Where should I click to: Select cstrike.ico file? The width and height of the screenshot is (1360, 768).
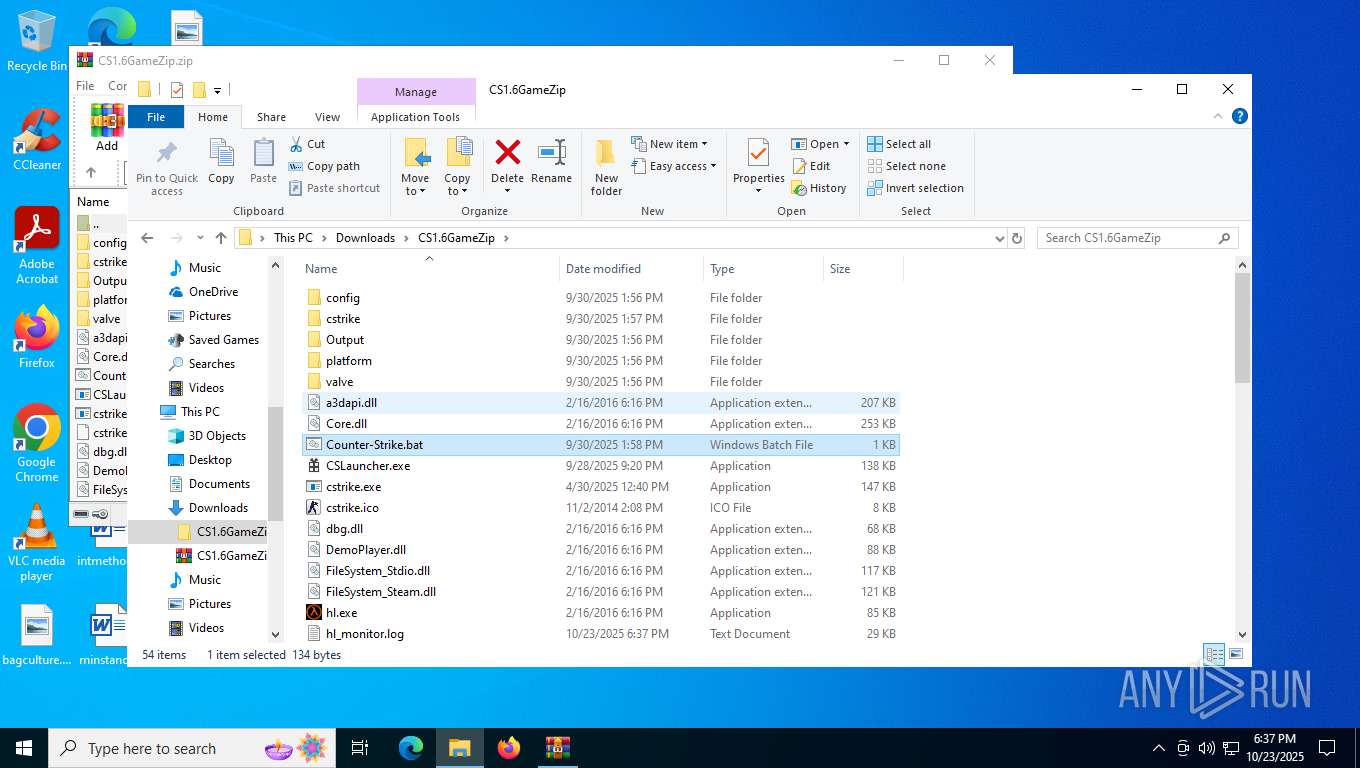pos(600,508)
